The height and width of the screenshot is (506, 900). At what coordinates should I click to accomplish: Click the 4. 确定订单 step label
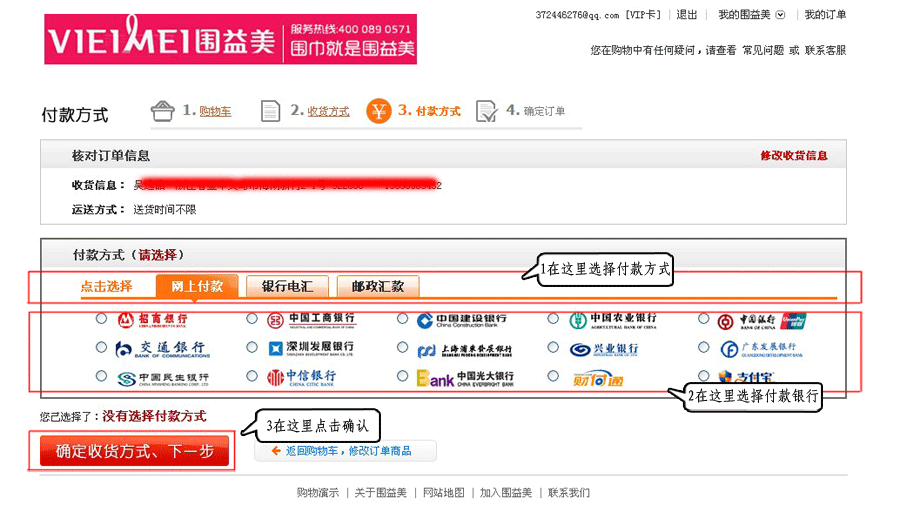pyautogui.click(x=536, y=111)
